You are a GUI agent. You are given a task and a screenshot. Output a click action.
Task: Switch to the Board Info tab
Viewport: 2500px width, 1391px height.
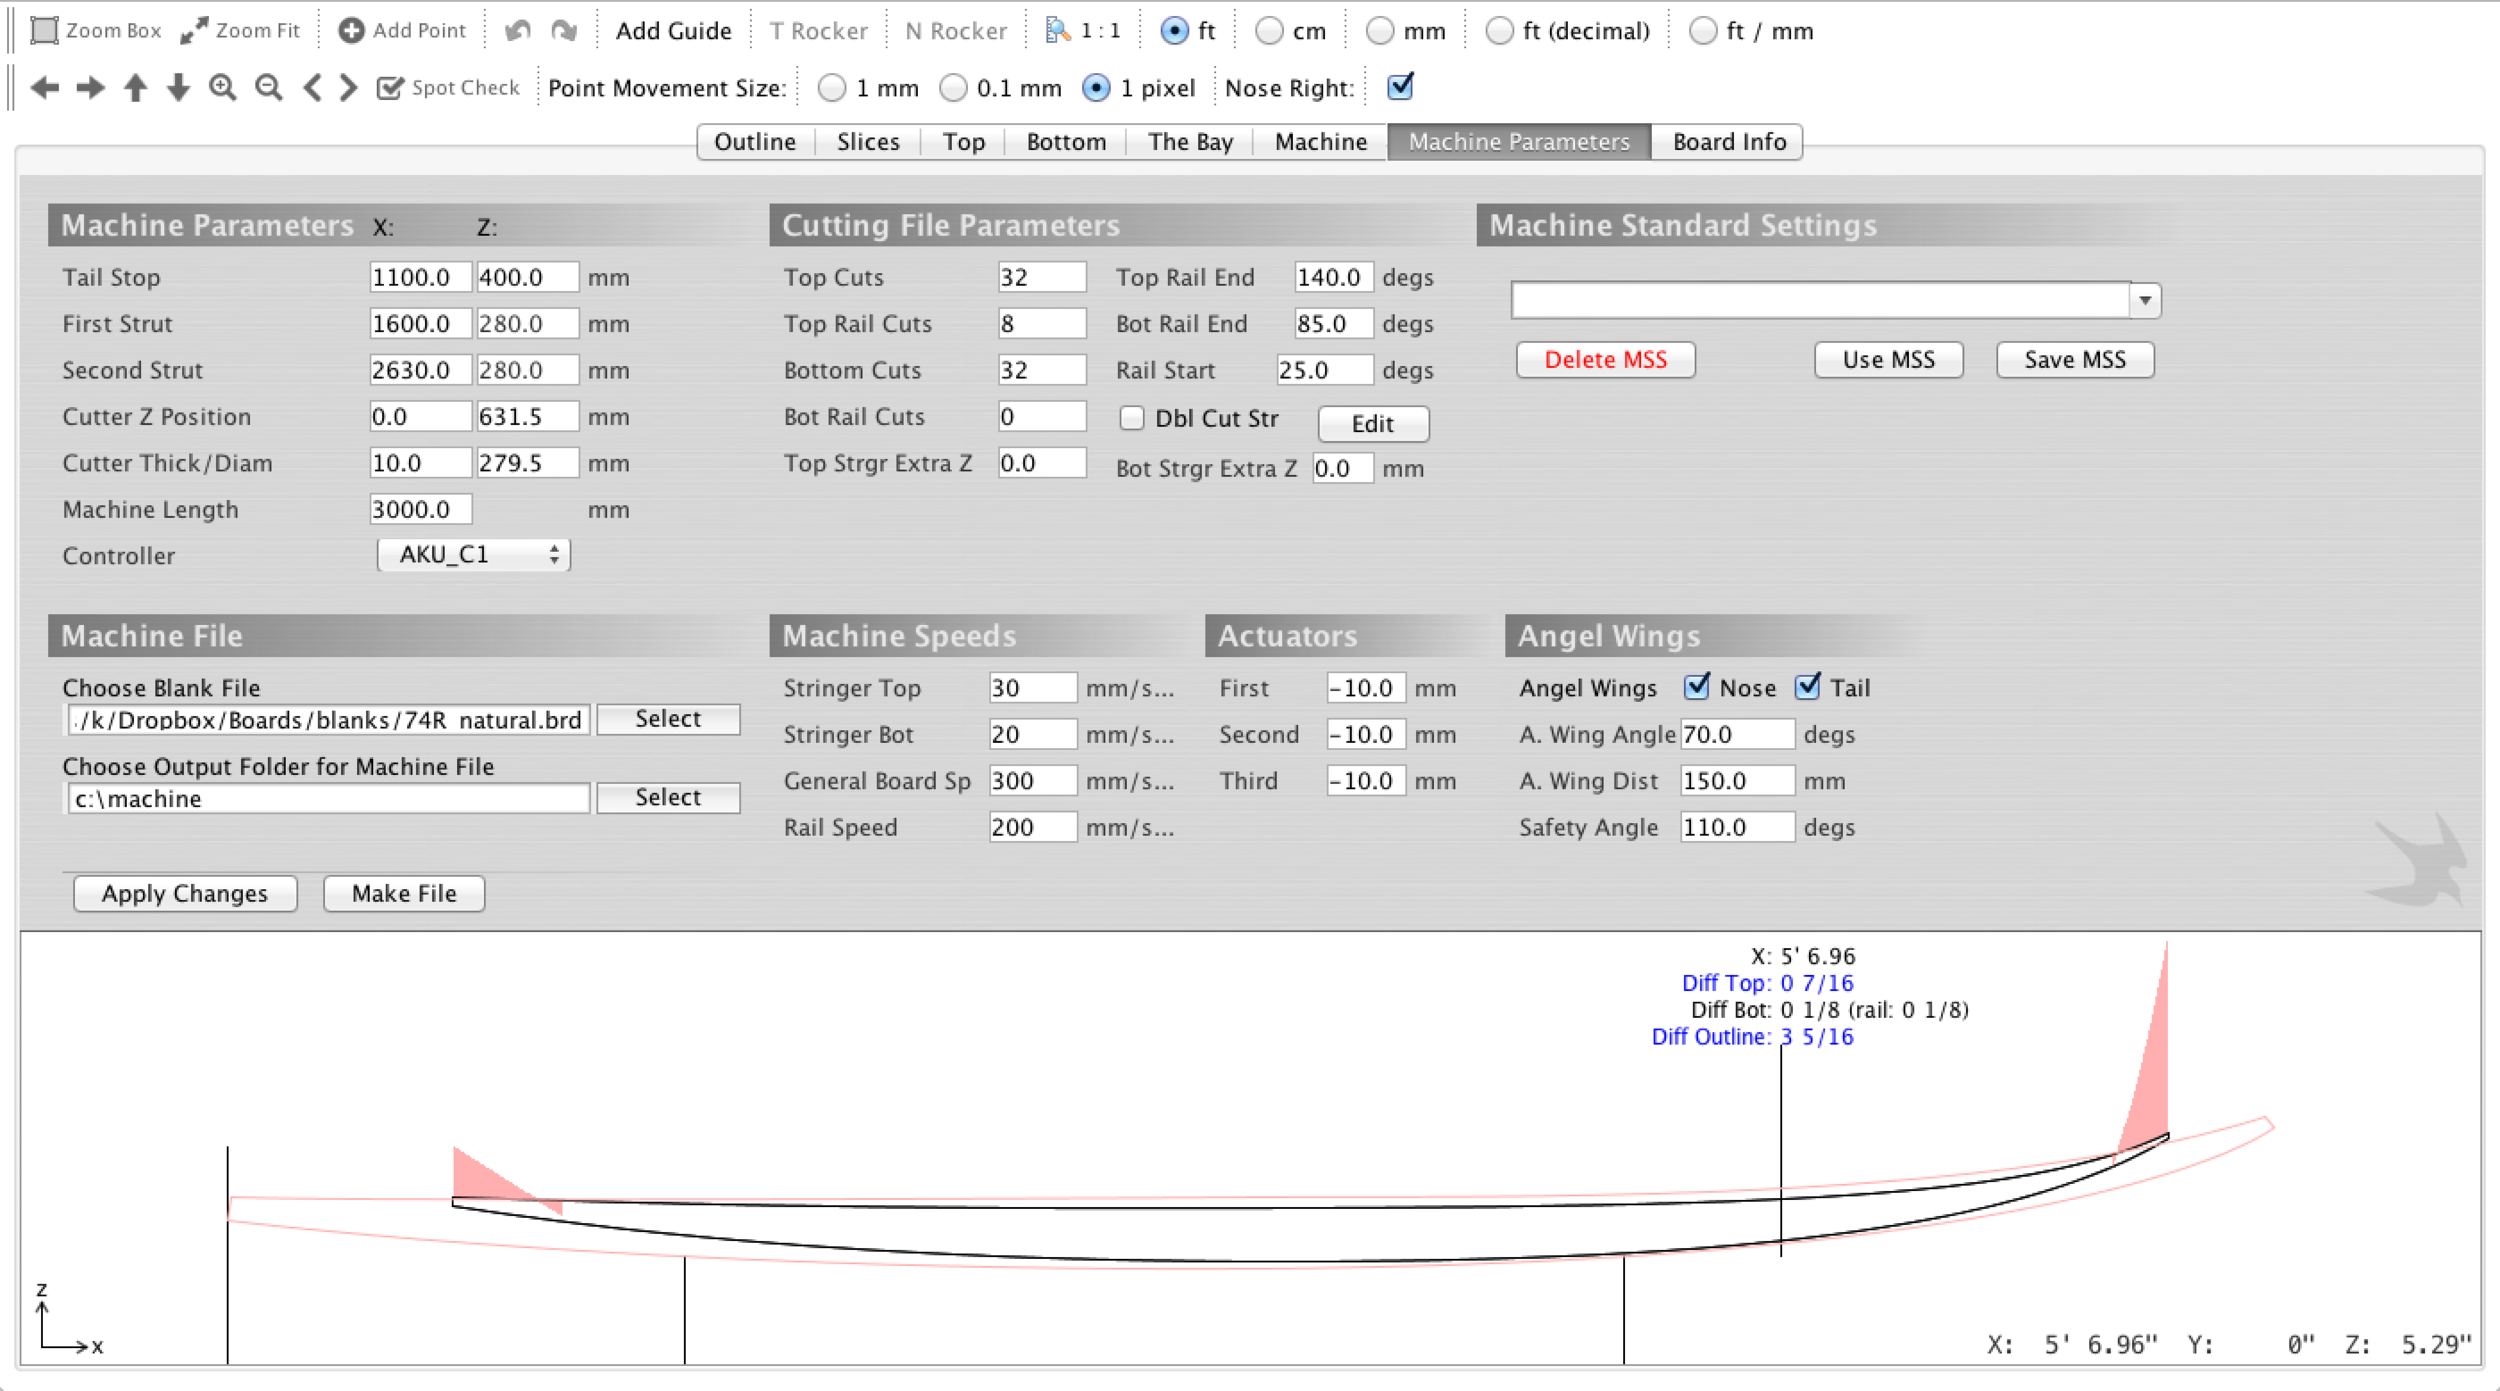tap(1729, 140)
